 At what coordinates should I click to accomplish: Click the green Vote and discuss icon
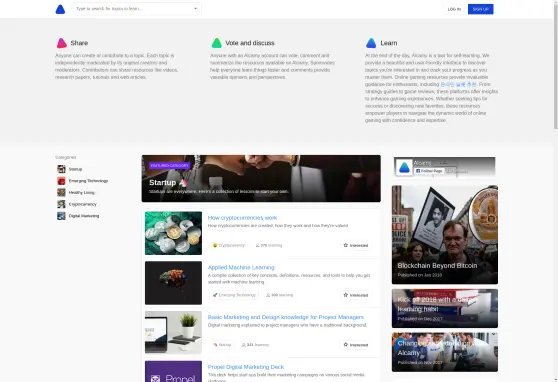(x=217, y=43)
